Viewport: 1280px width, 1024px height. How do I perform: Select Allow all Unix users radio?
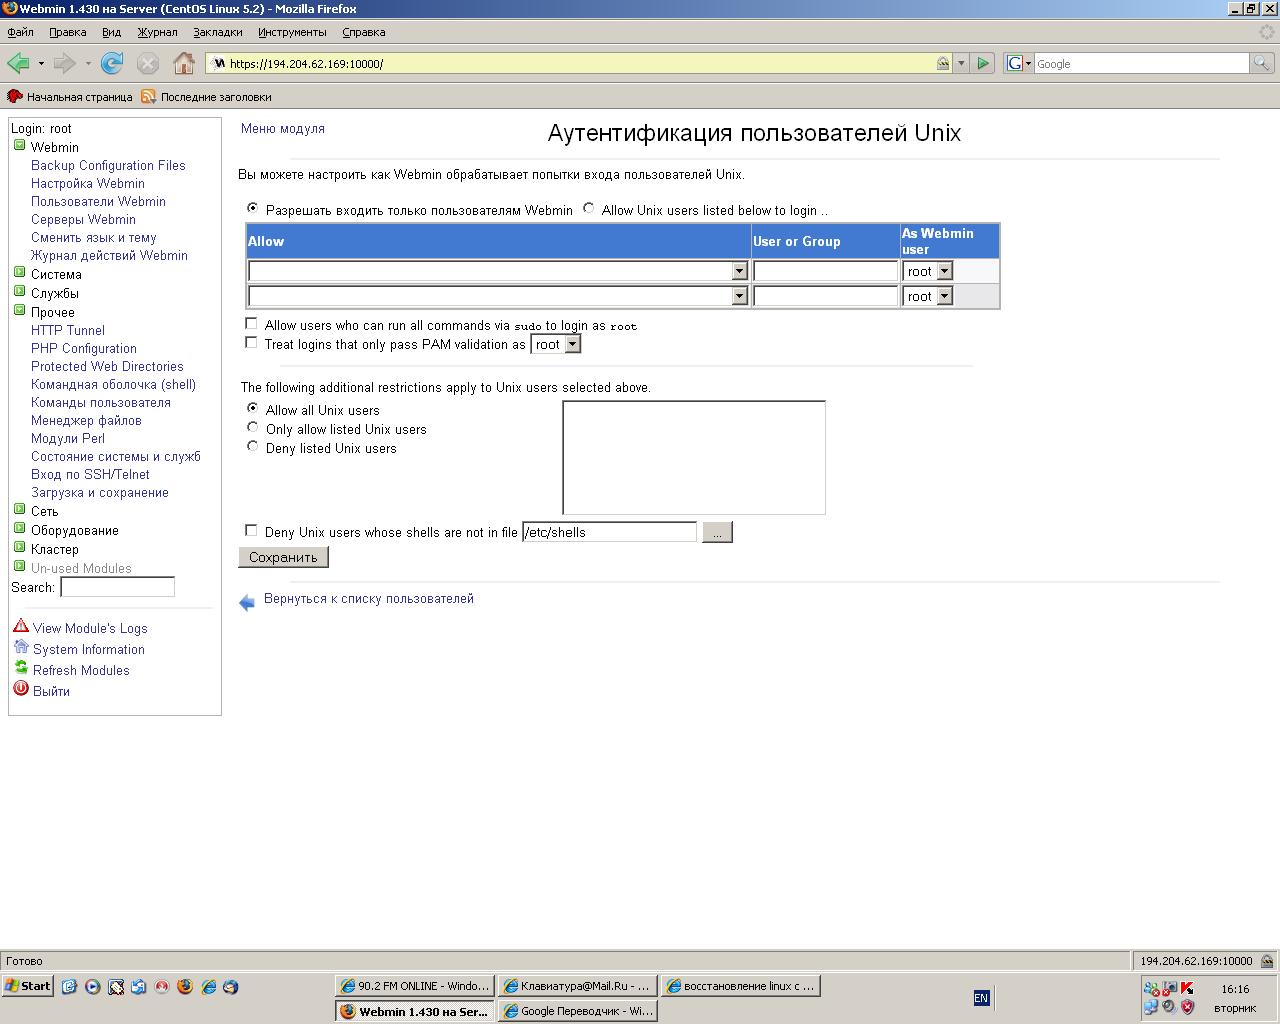[252, 408]
